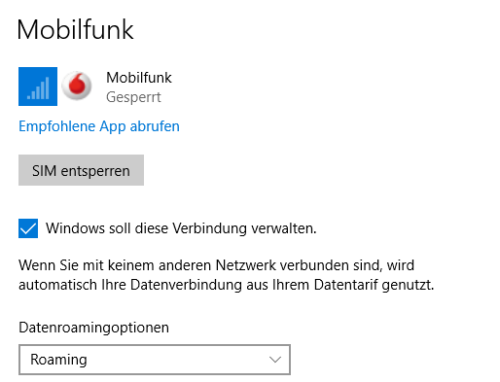Click the Mobilfunk page heading

75,30
